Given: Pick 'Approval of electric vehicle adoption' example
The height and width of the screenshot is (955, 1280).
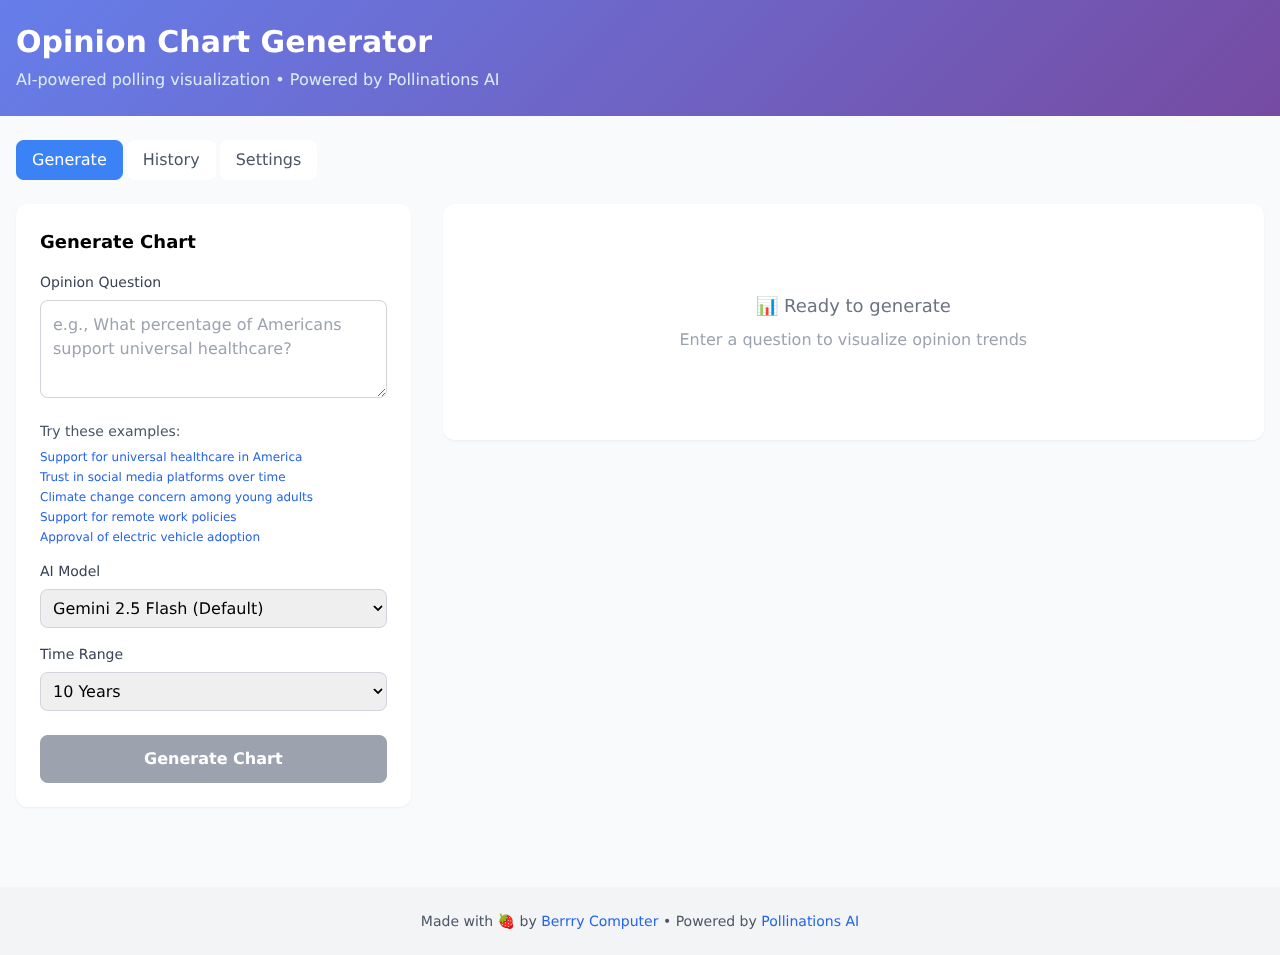Looking at the screenshot, I should (x=150, y=537).
